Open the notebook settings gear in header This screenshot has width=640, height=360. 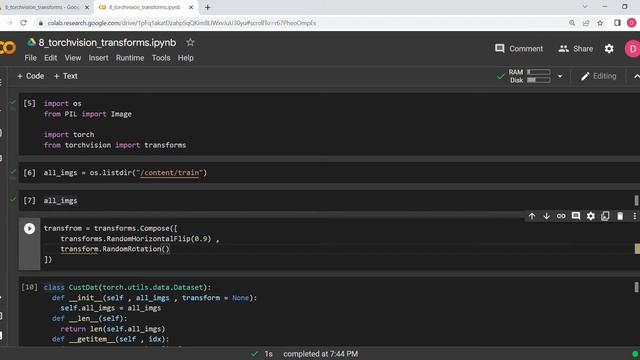click(x=609, y=49)
